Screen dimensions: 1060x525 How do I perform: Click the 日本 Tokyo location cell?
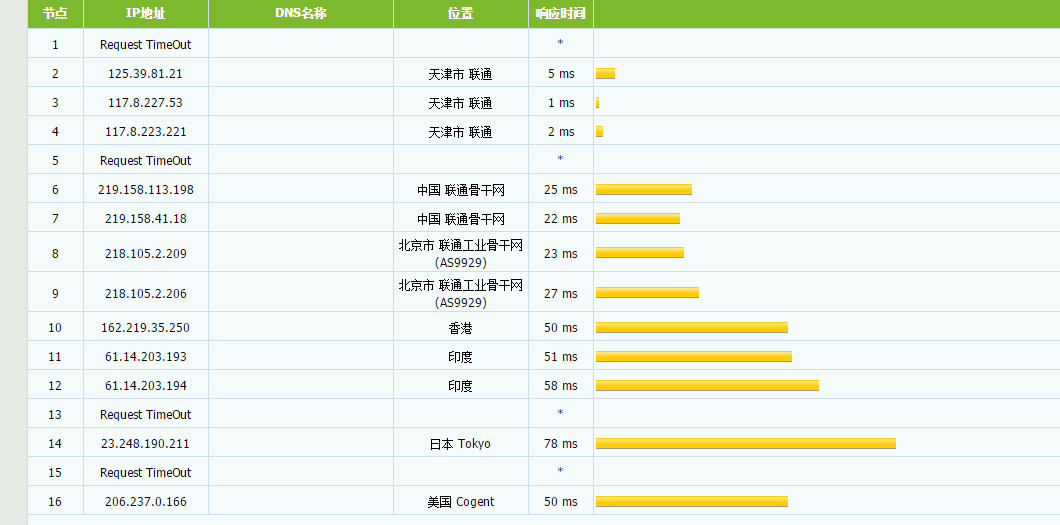point(460,445)
